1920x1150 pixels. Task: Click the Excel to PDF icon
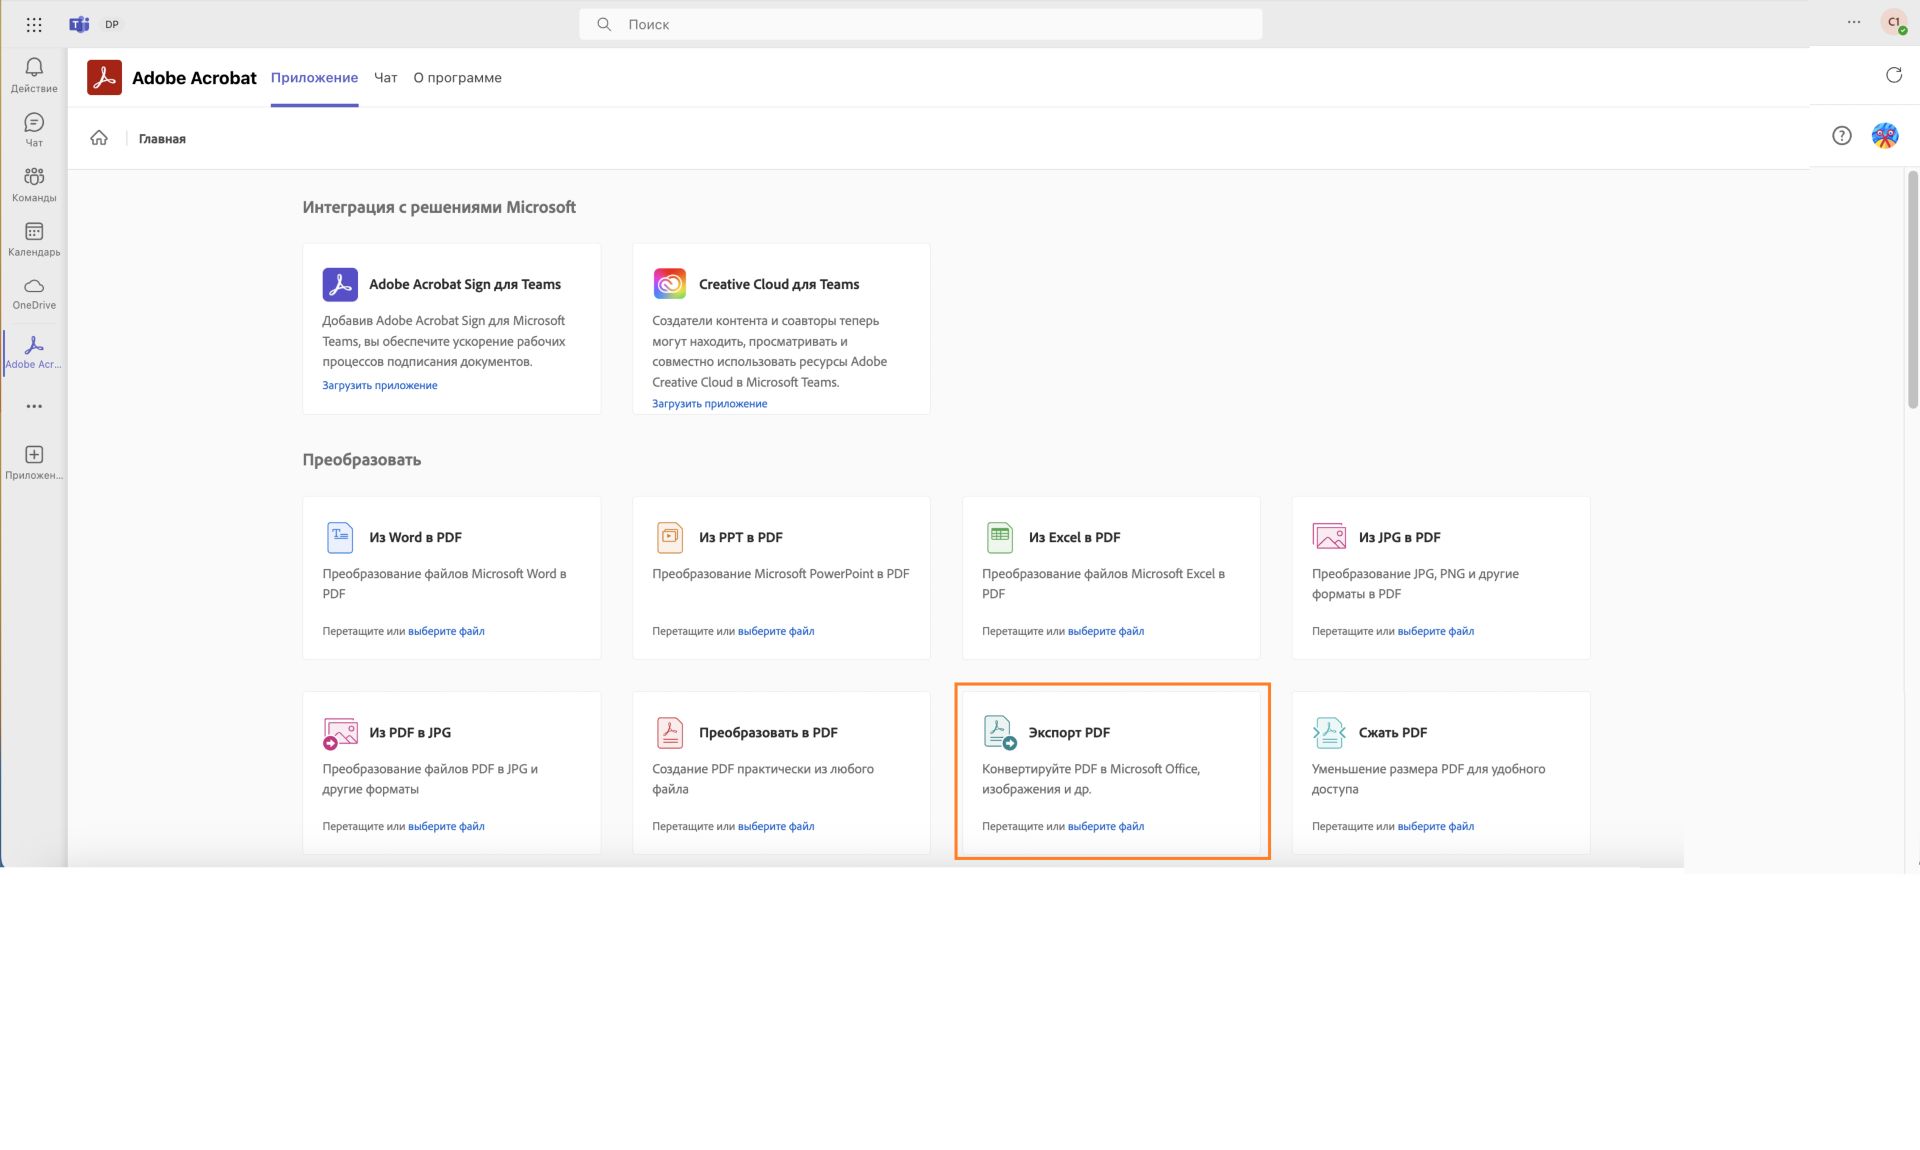(x=1000, y=537)
